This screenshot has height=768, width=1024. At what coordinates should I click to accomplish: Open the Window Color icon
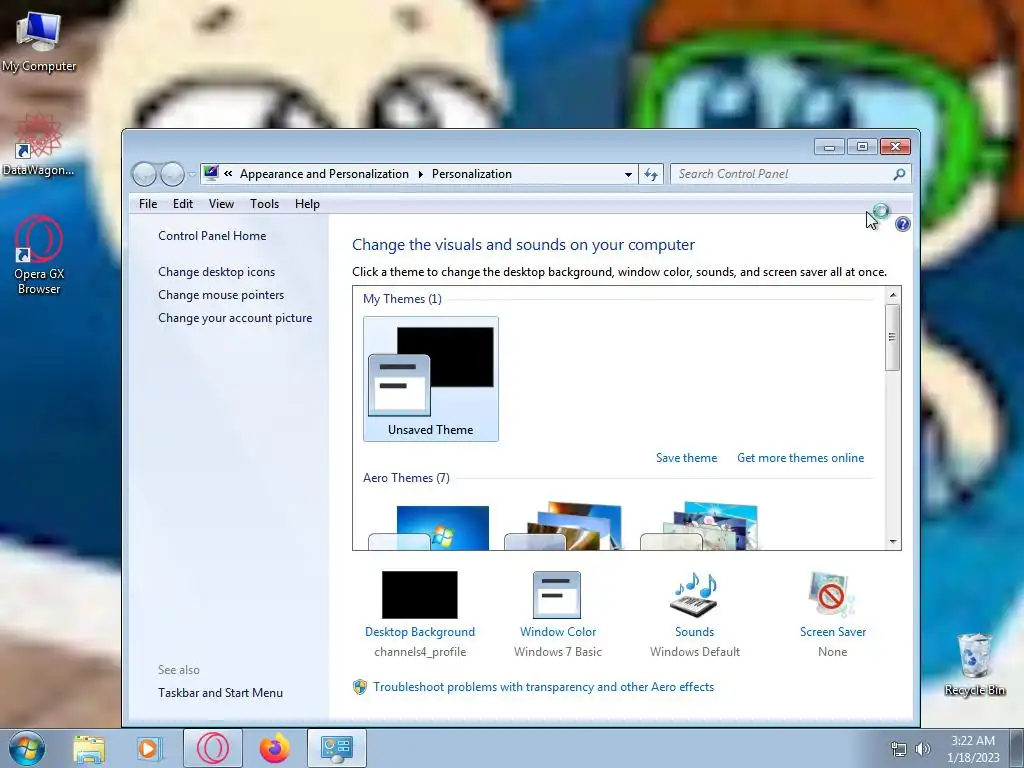pyautogui.click(x=556, y=595)
